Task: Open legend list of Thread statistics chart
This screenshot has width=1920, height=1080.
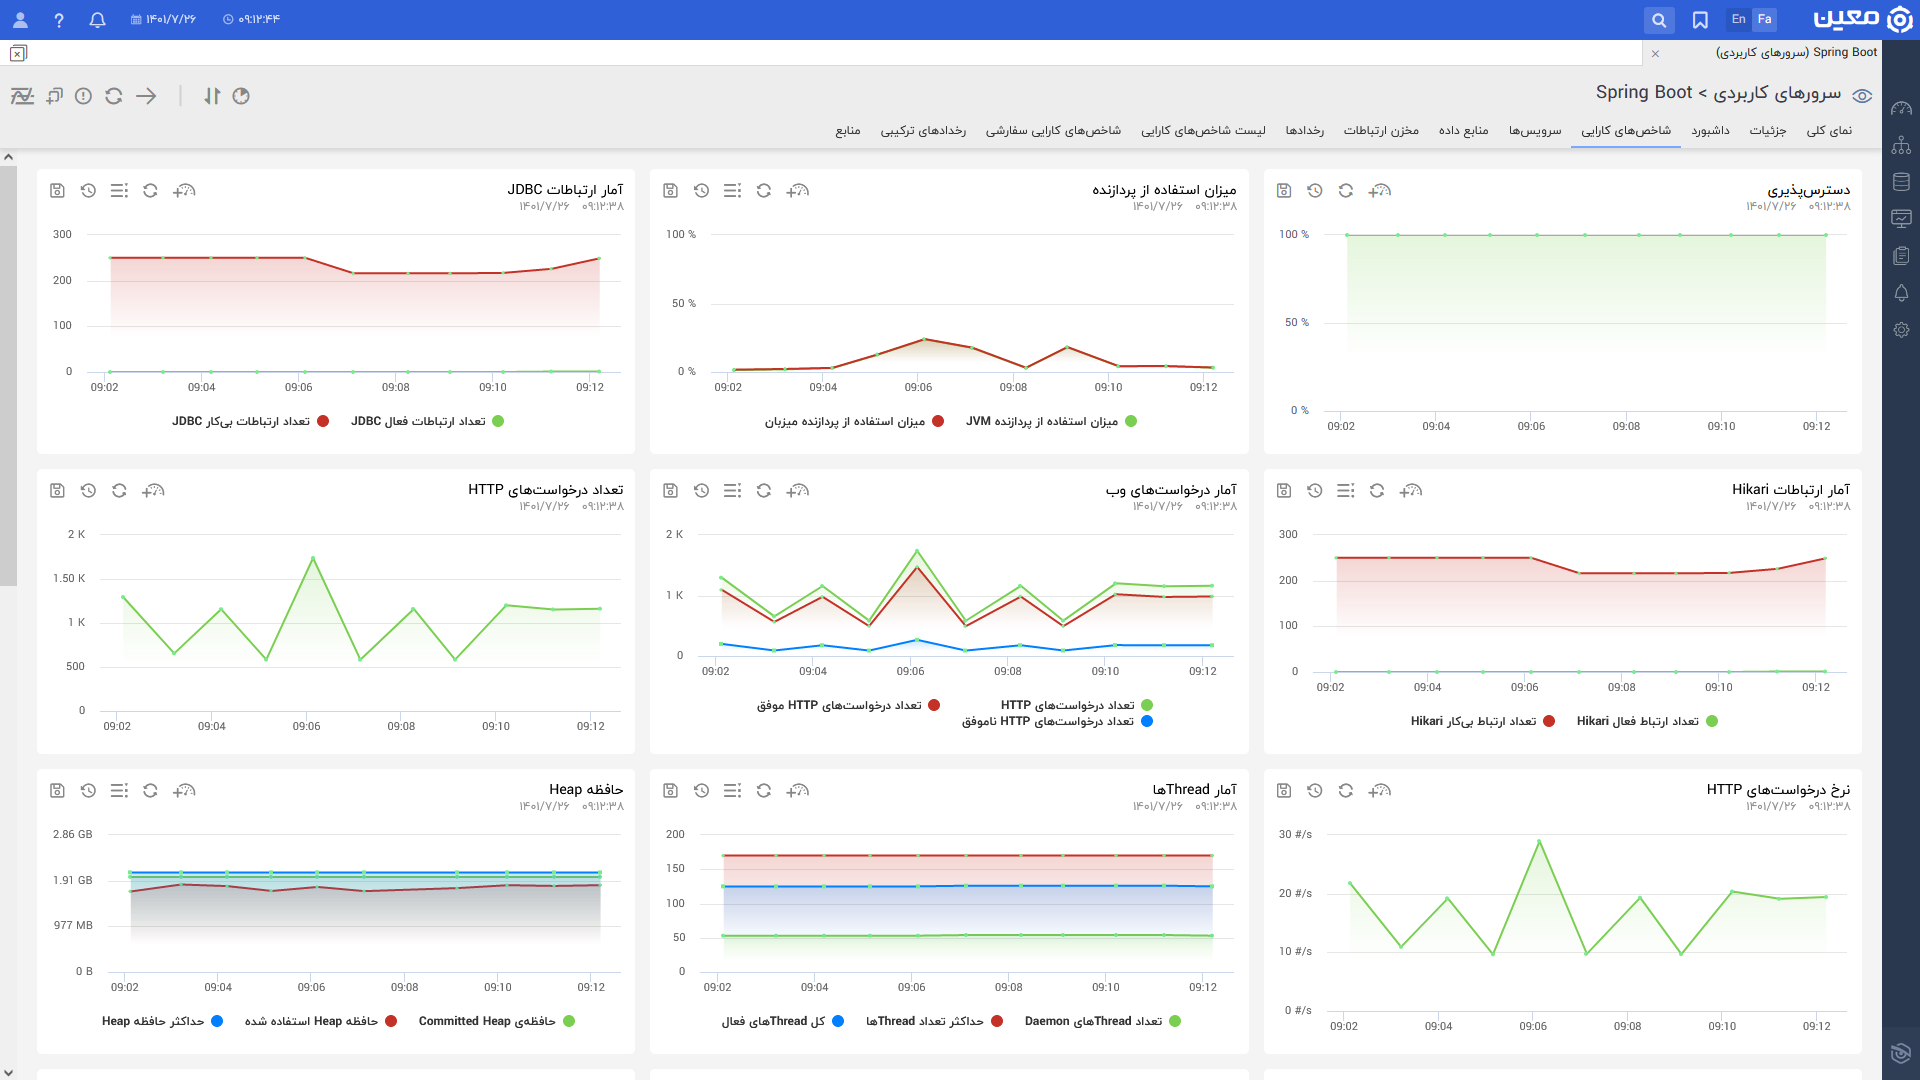Action: (732, 790)
